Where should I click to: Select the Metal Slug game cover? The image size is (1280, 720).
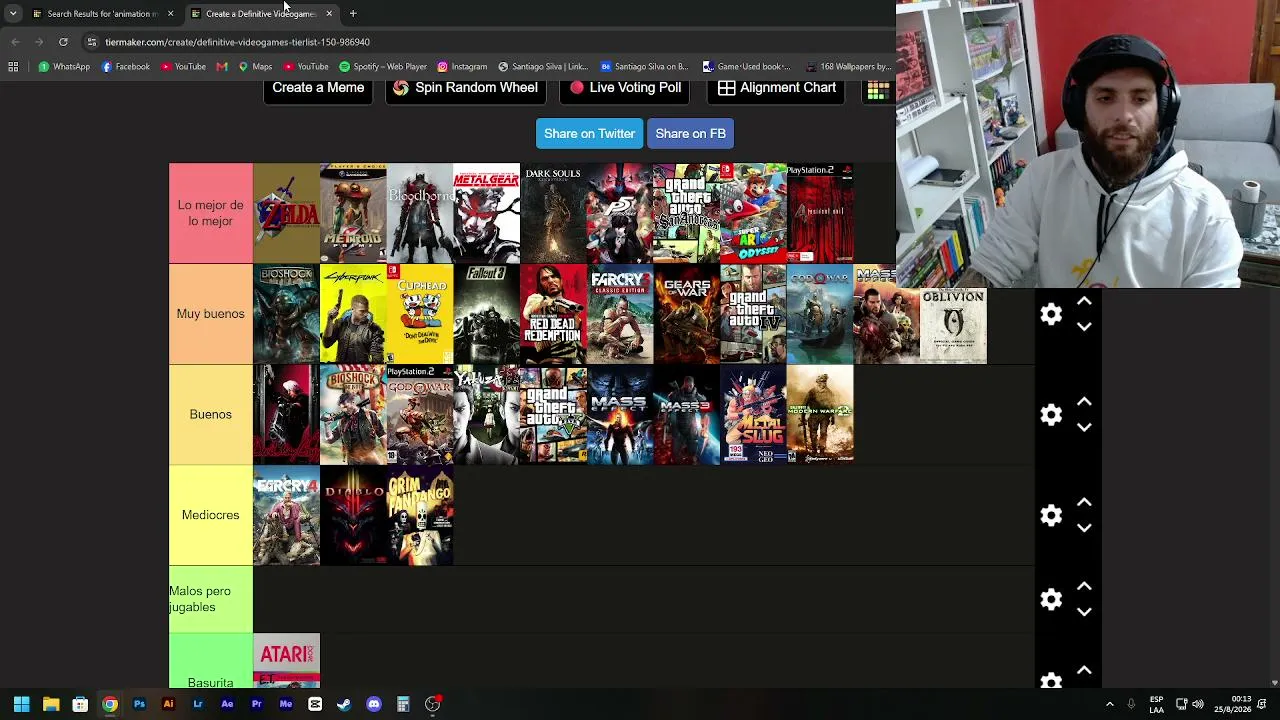point(753,415)
